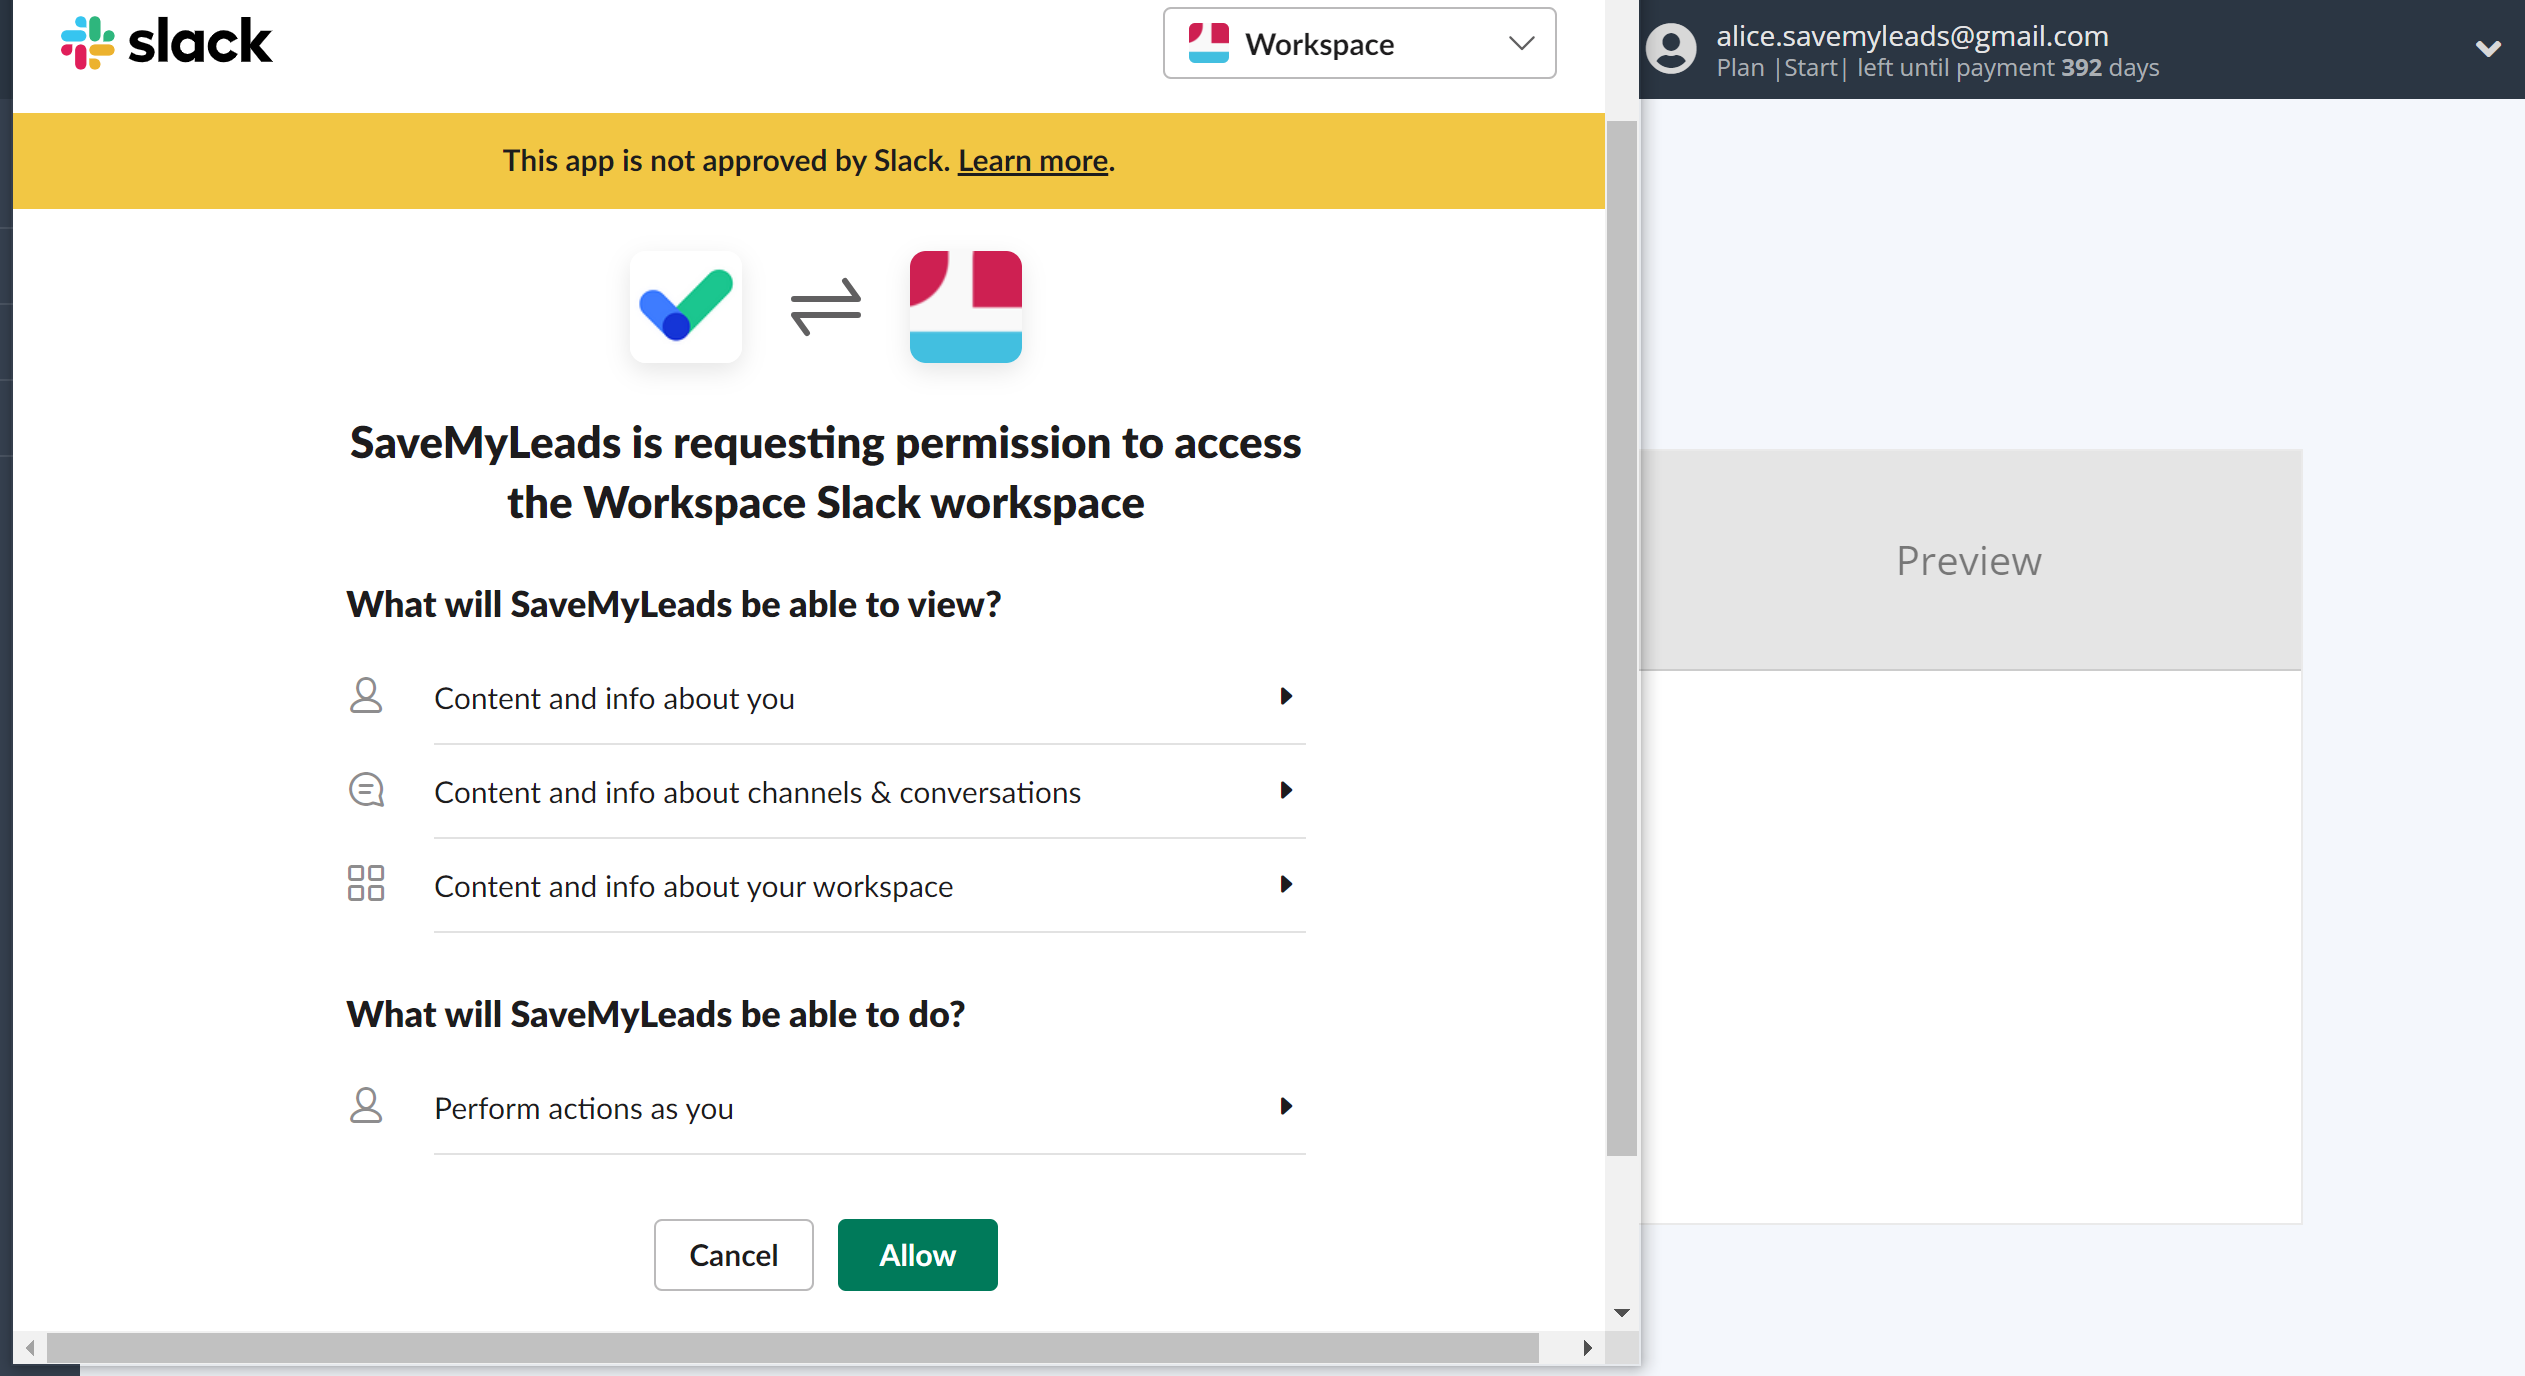Click 'What will SaveMyLeads be able to do?' heading
The width and height of the screenshot is (2525, 1376).
tap(656, 1014)
